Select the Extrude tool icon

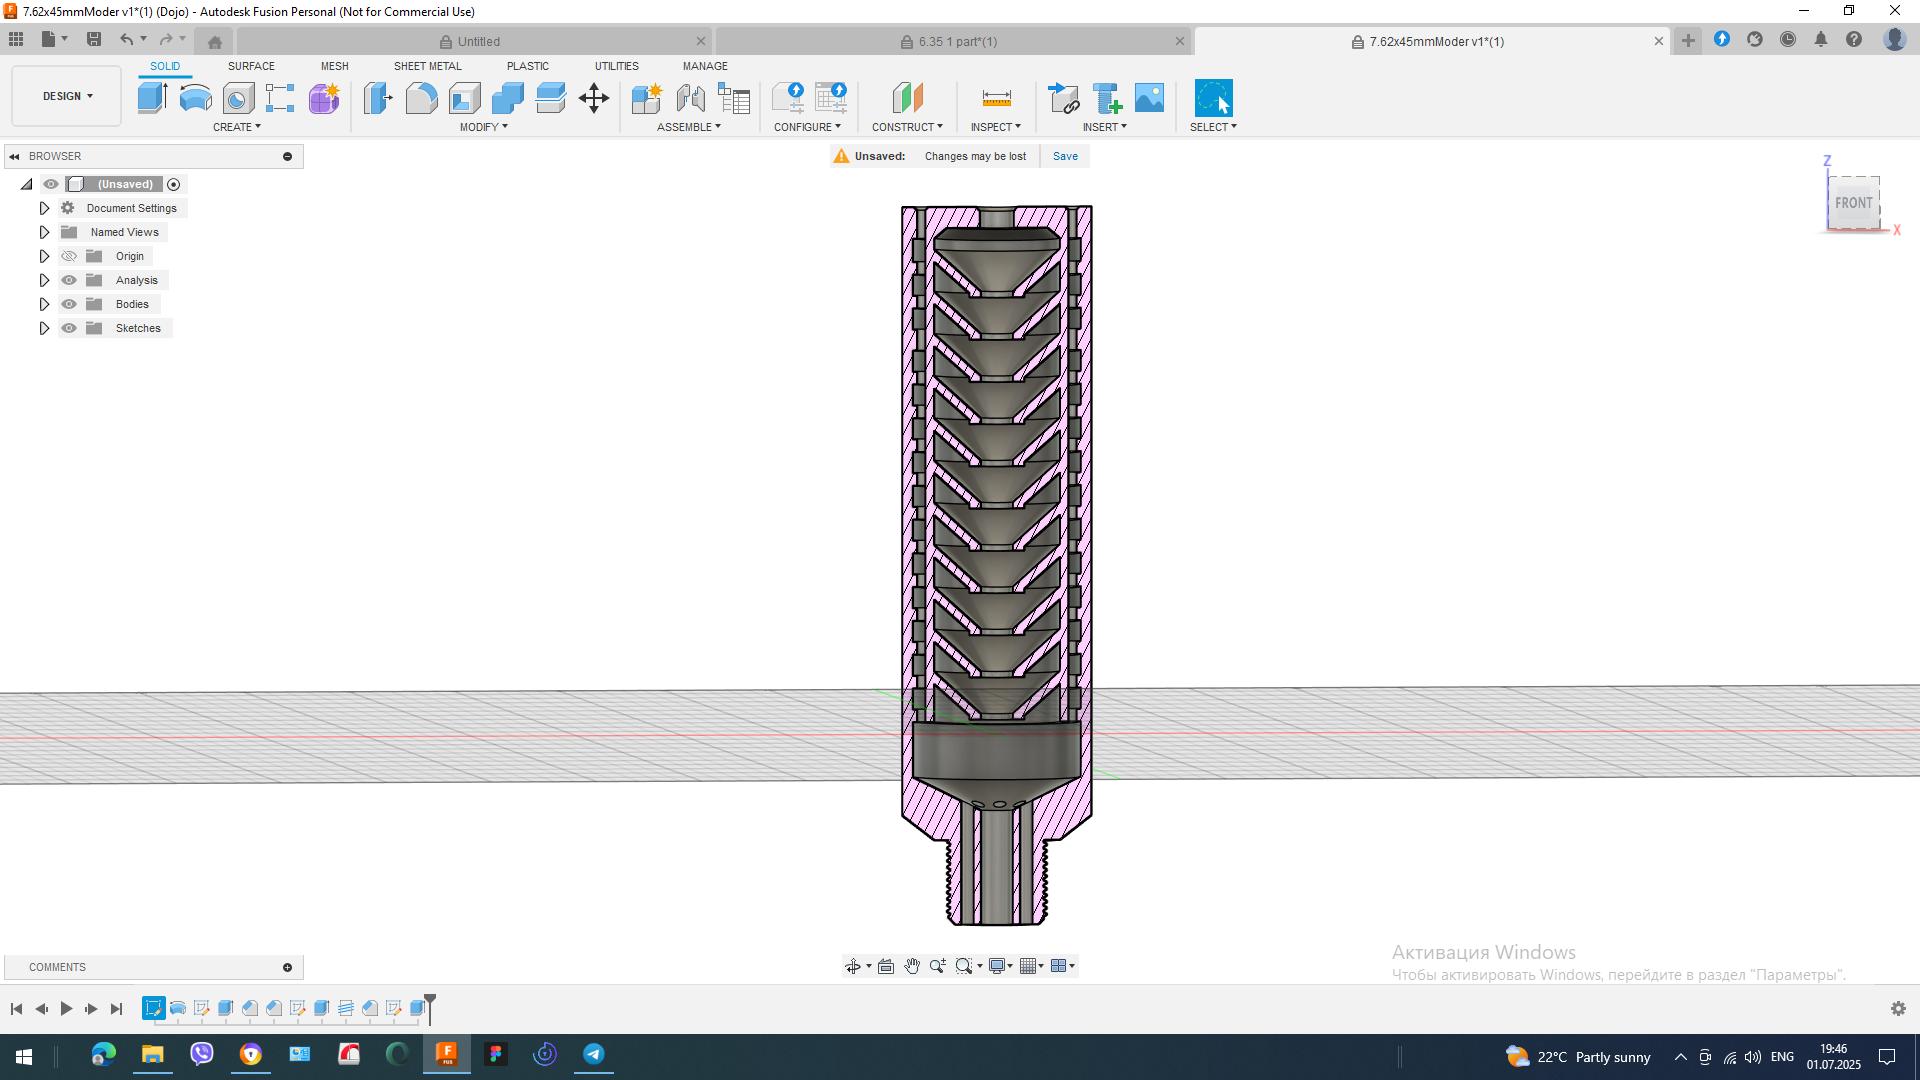click(x=152, y=98)
